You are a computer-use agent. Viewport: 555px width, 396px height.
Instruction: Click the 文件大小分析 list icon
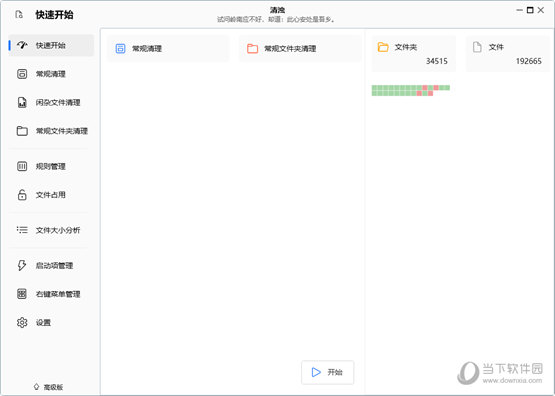pos(22,230)
